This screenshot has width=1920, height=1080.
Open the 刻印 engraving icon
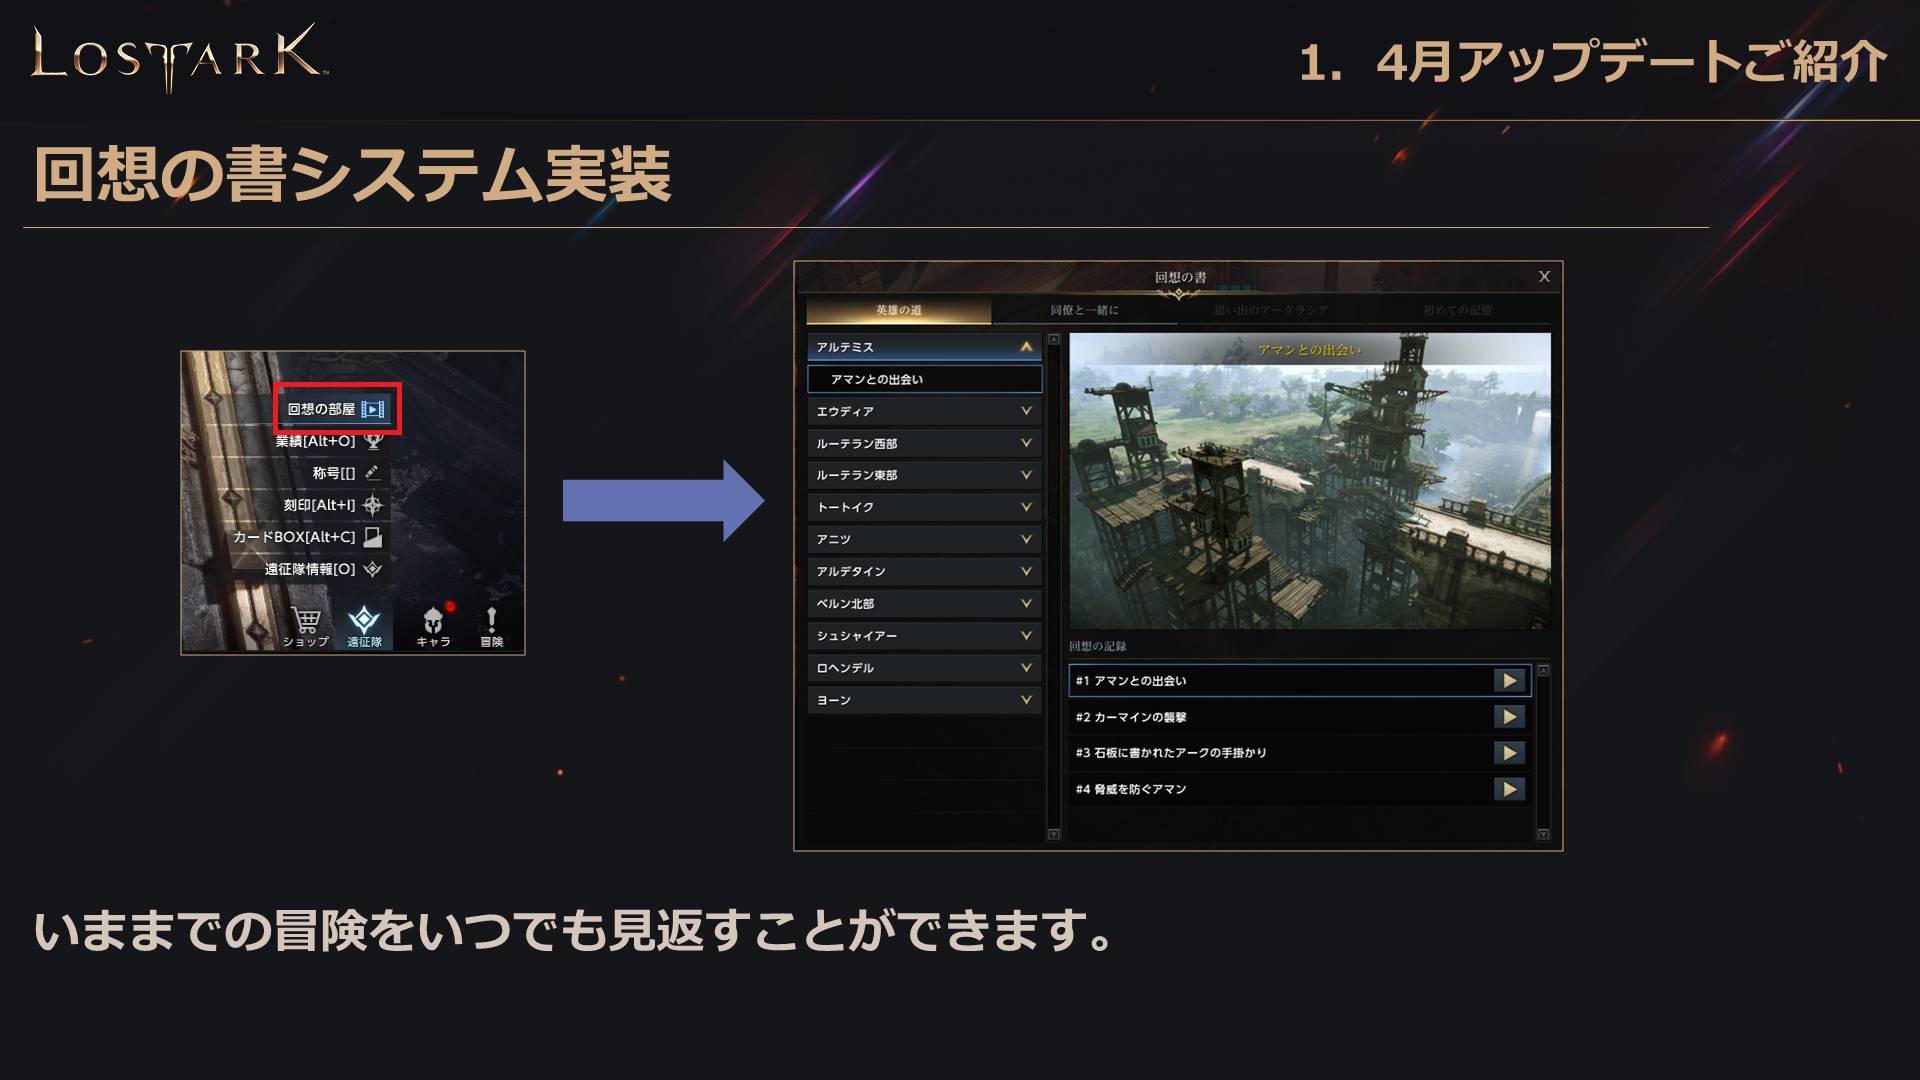372,505
